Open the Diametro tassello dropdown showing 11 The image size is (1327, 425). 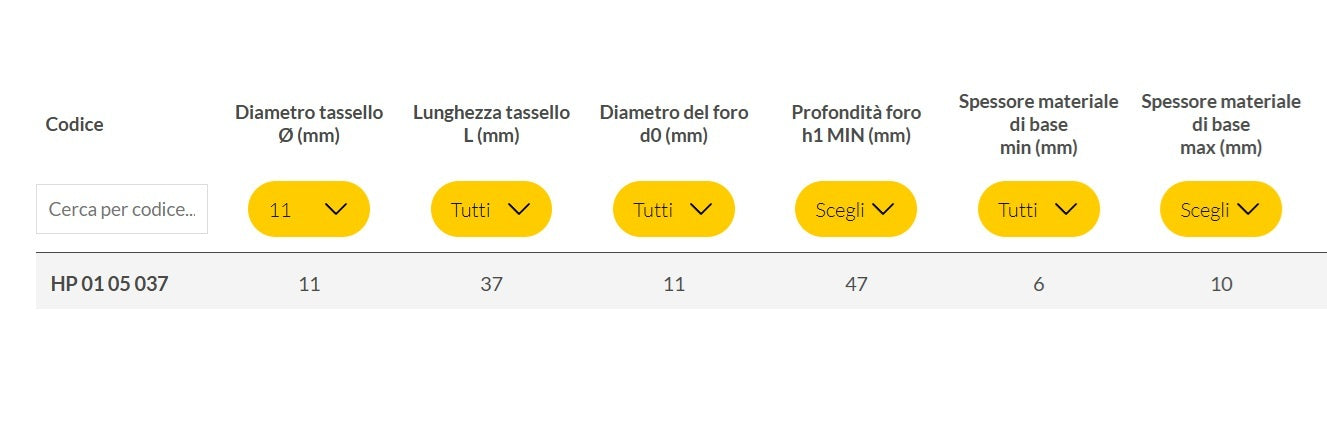[x=308, y=209]
